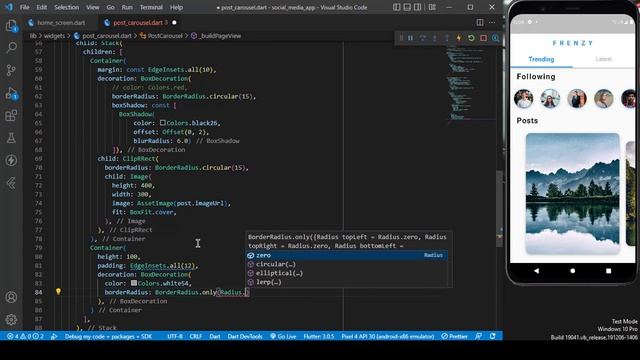Change Dart language mode in status bar

point(215,336)
